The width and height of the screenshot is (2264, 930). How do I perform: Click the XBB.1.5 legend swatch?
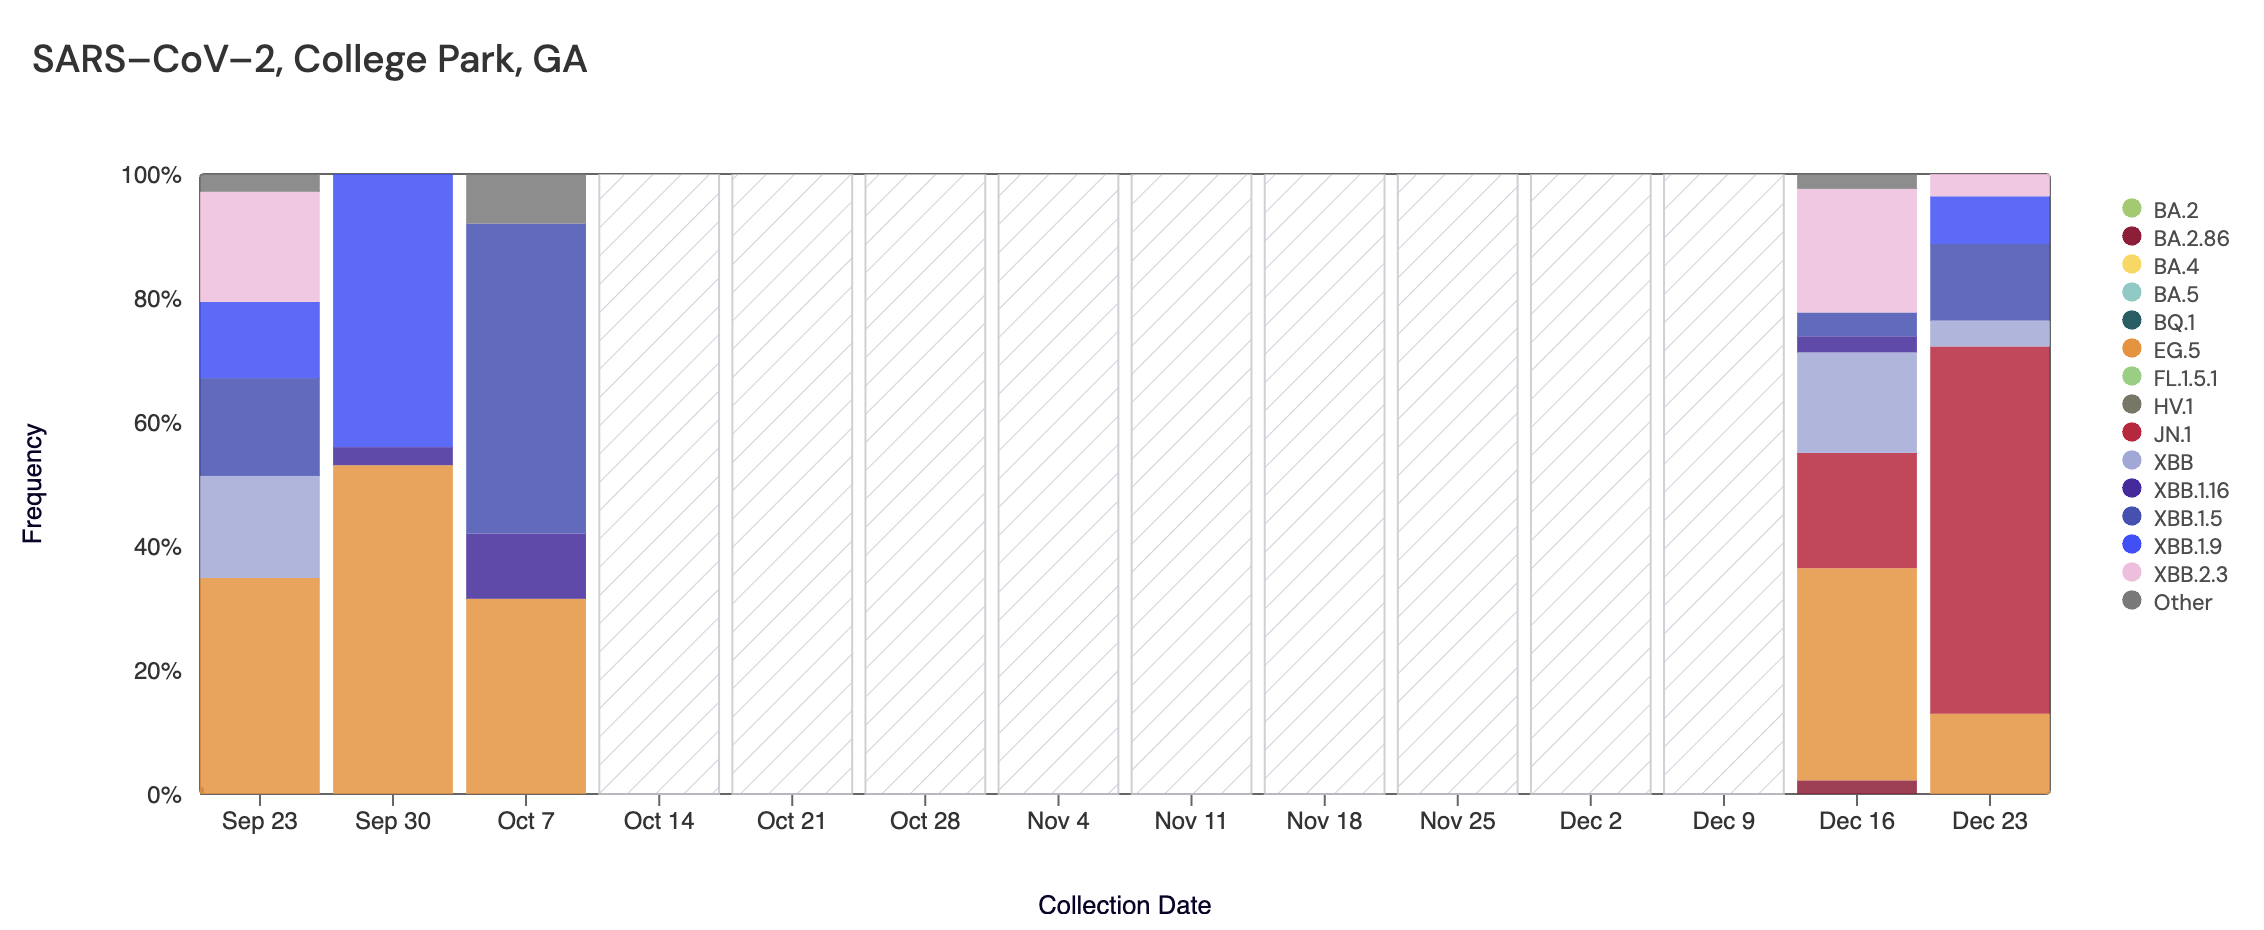(2132, 518)
